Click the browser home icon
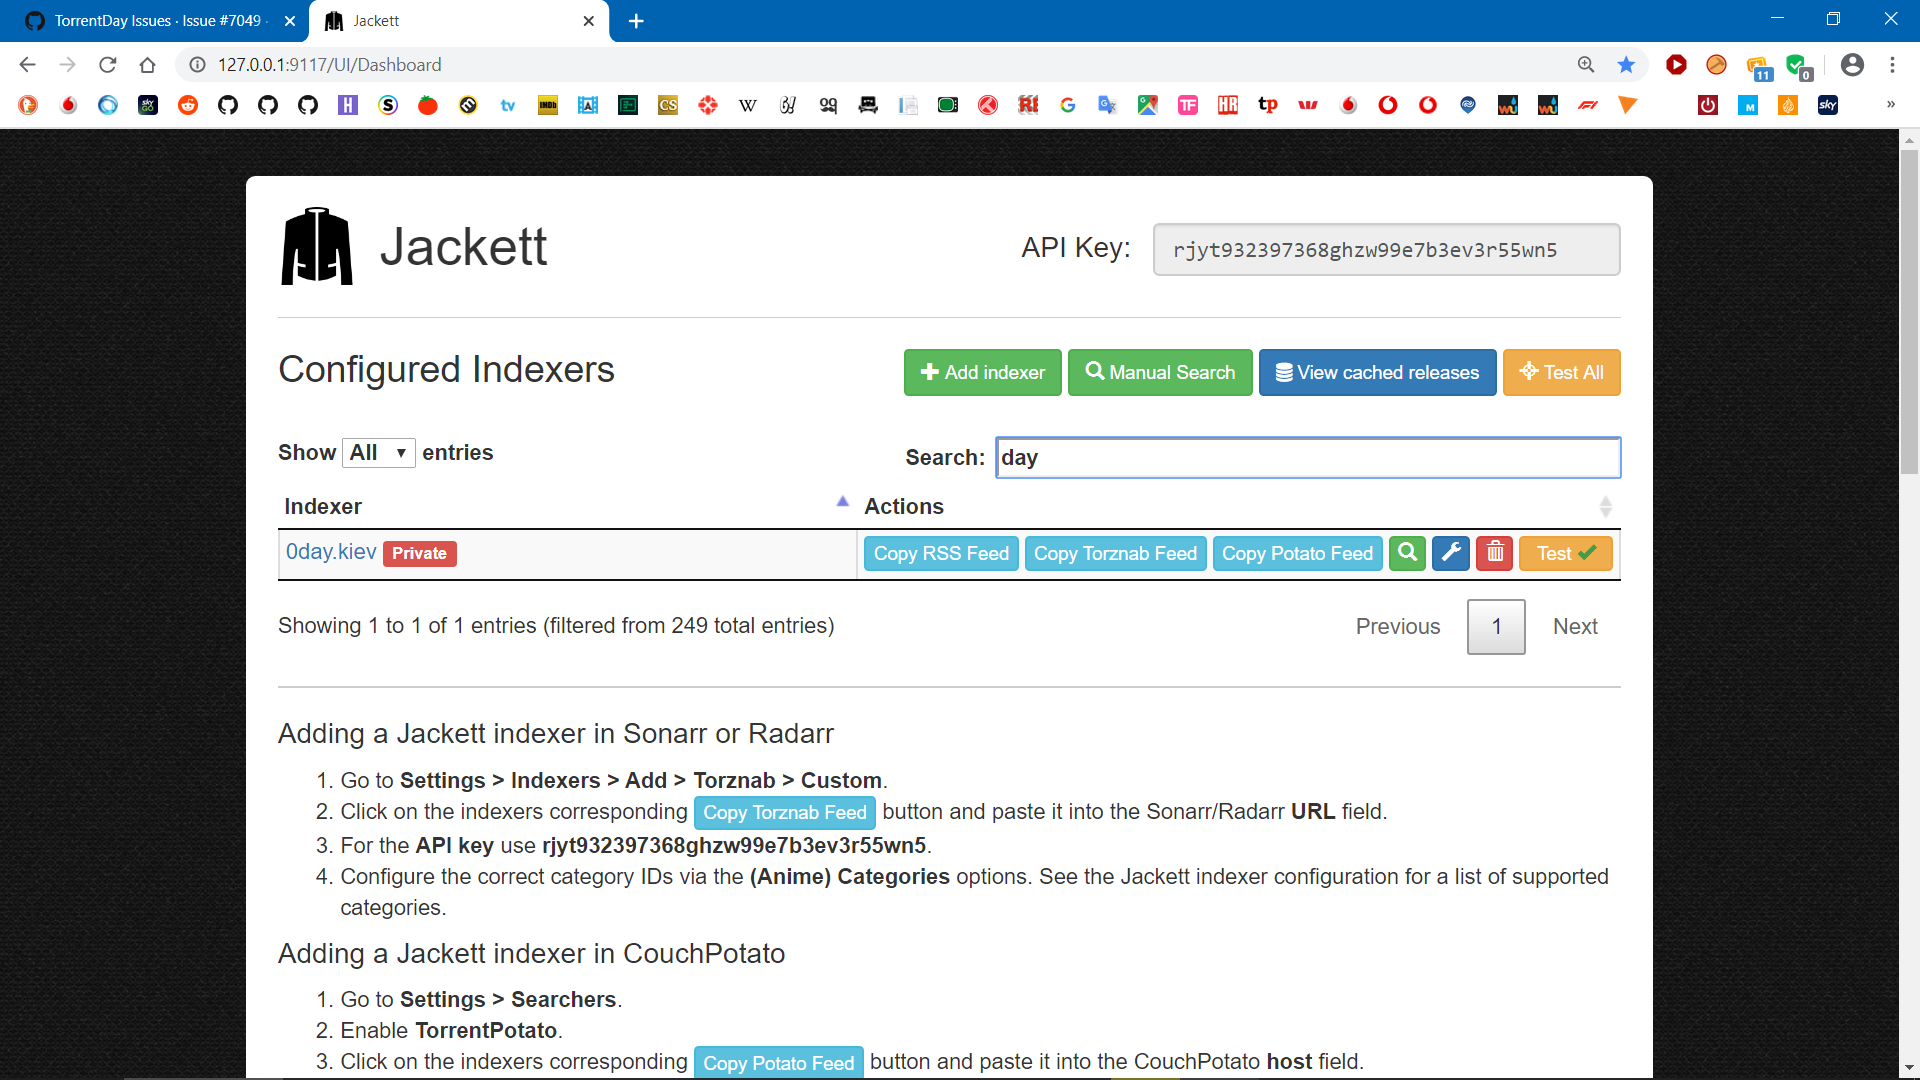1920x1080 pixels. 148,64
